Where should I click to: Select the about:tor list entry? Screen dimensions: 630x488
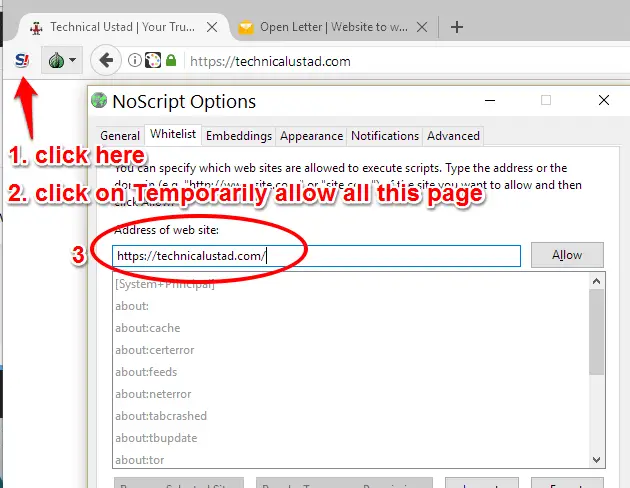[352, 460]
